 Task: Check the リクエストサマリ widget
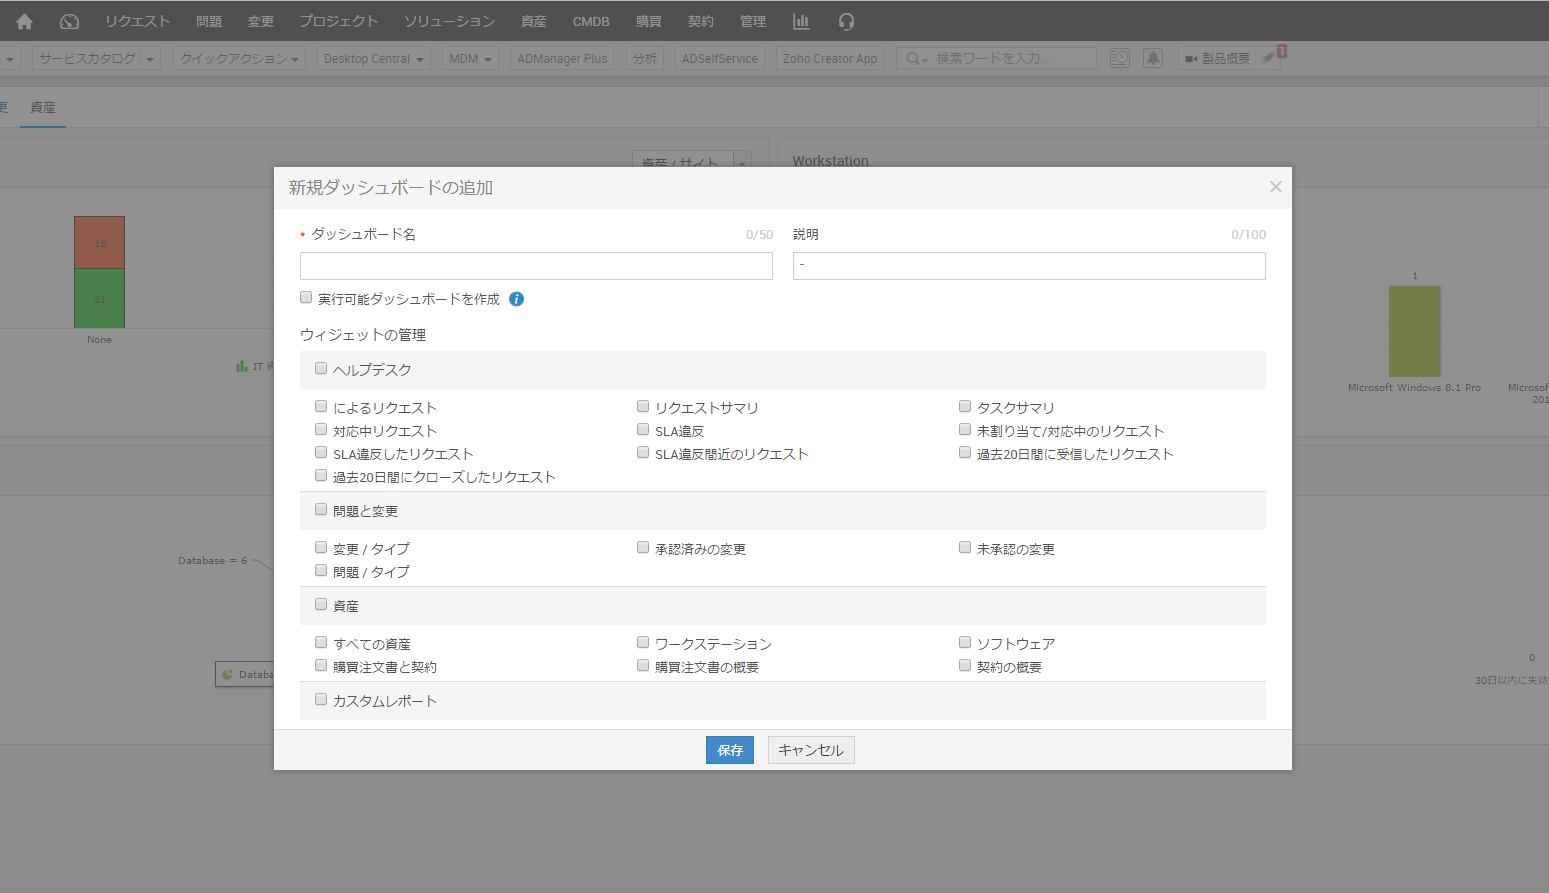(643, 407)
